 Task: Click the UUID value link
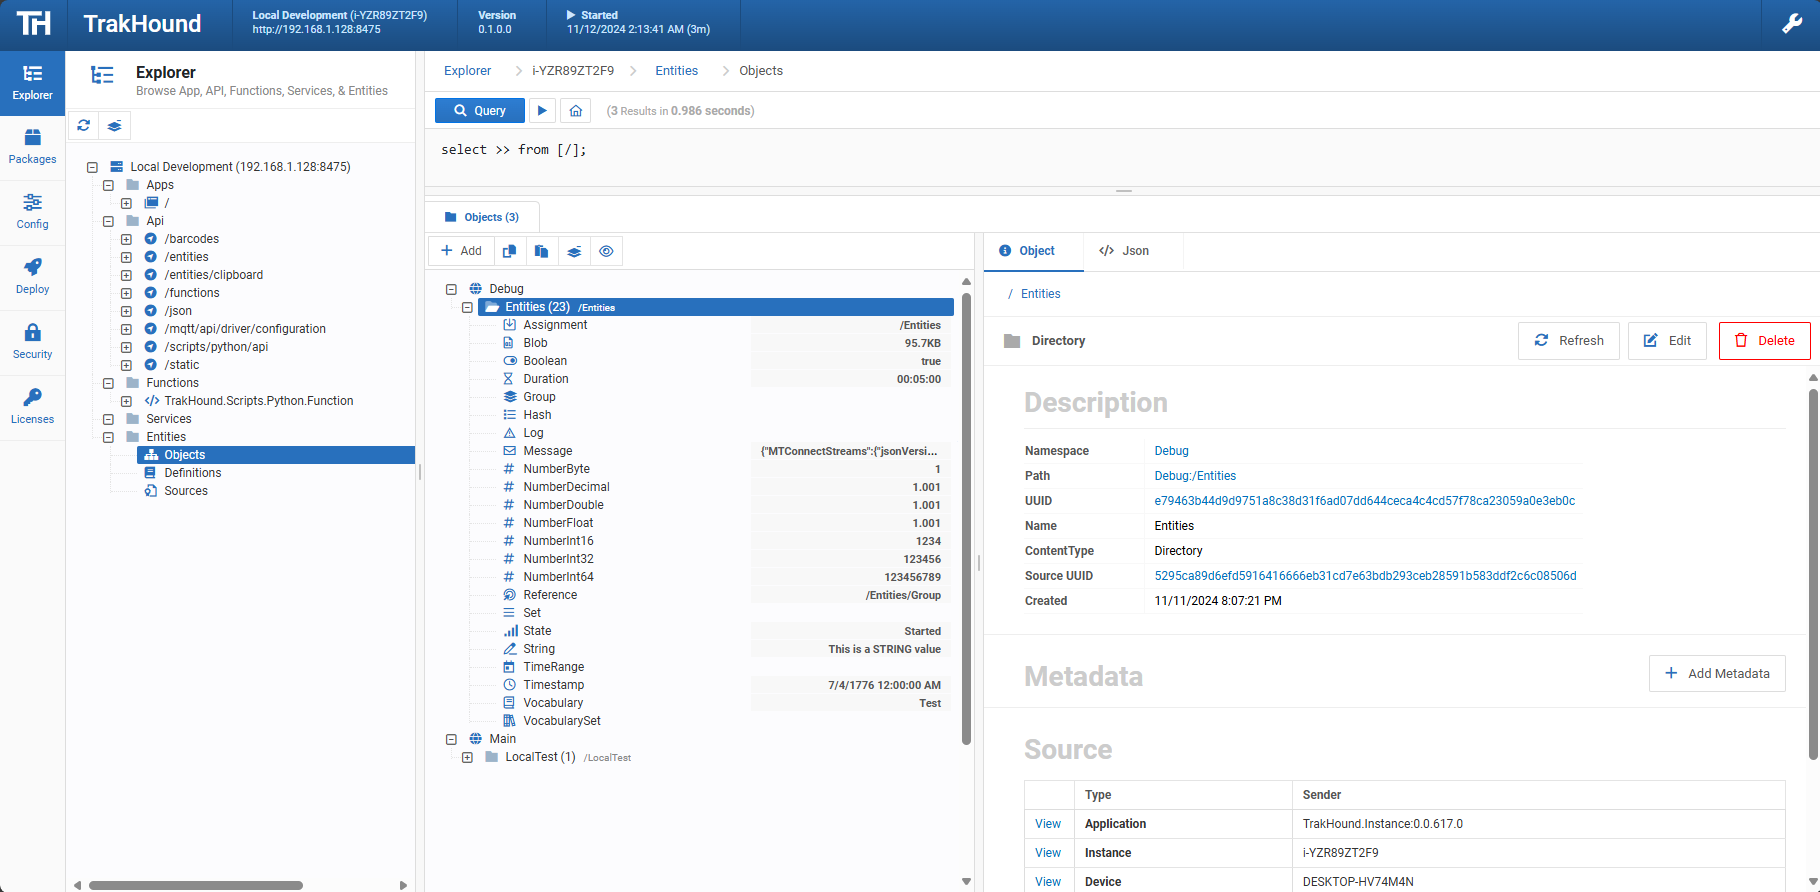tap(1364, 501)
